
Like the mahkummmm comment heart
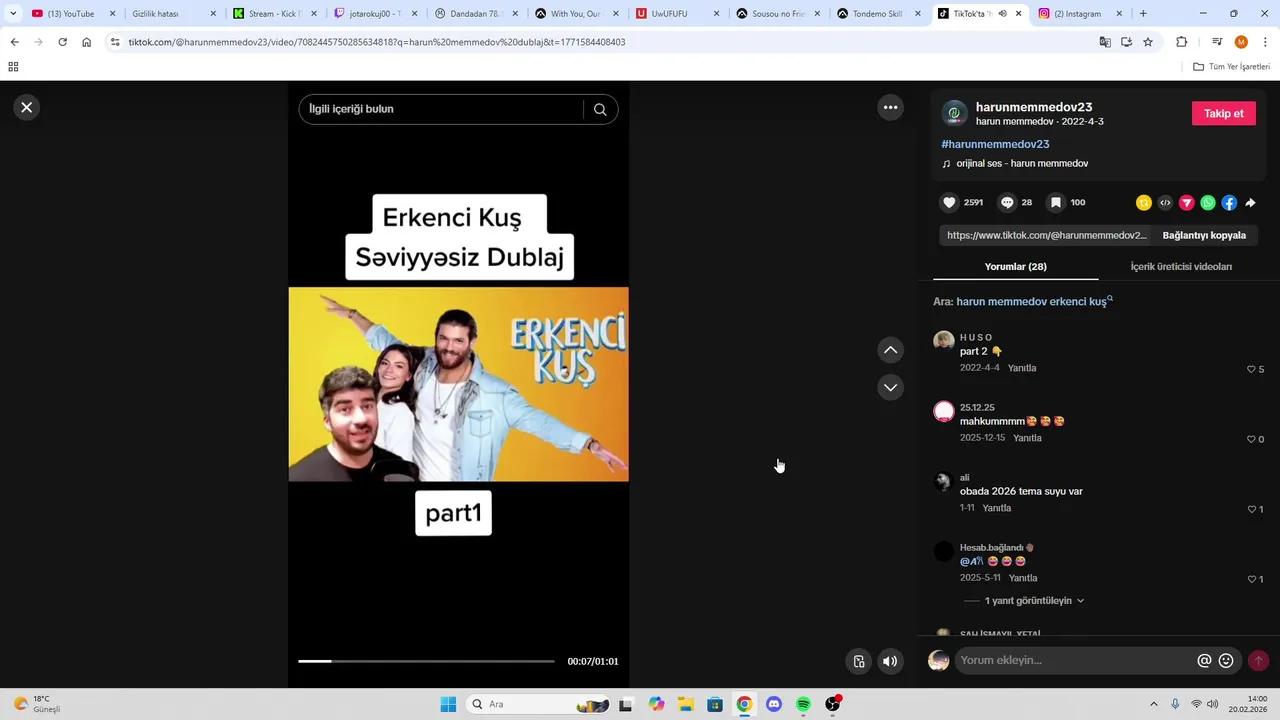tap(1251, 439)
